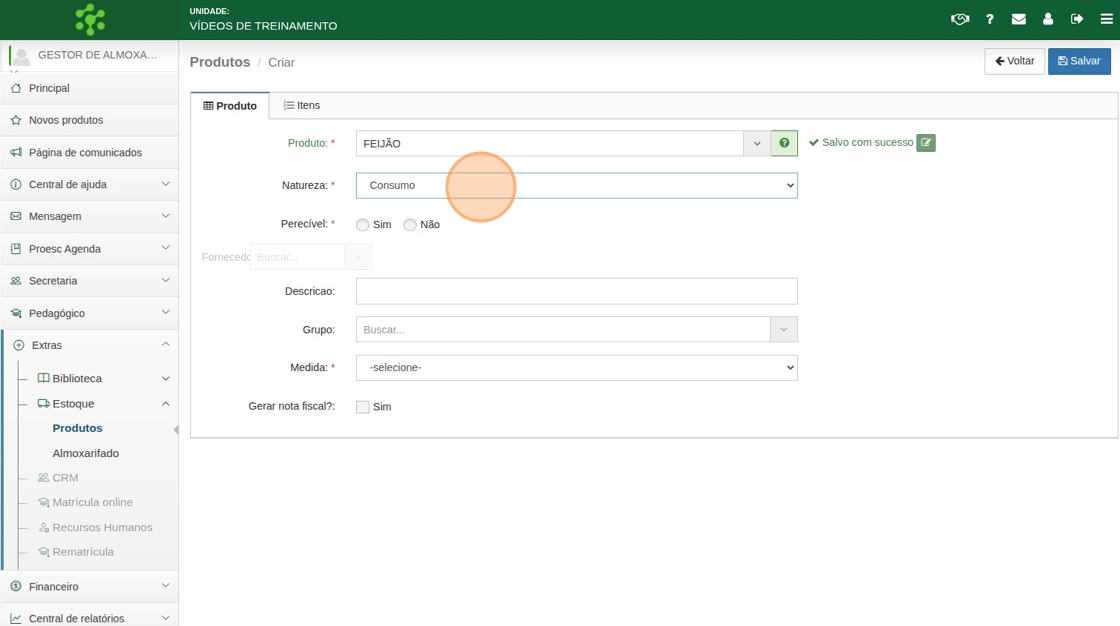
Task: Expand the Grupo search dropdown arrow
Action: click(x=783, y=329)
